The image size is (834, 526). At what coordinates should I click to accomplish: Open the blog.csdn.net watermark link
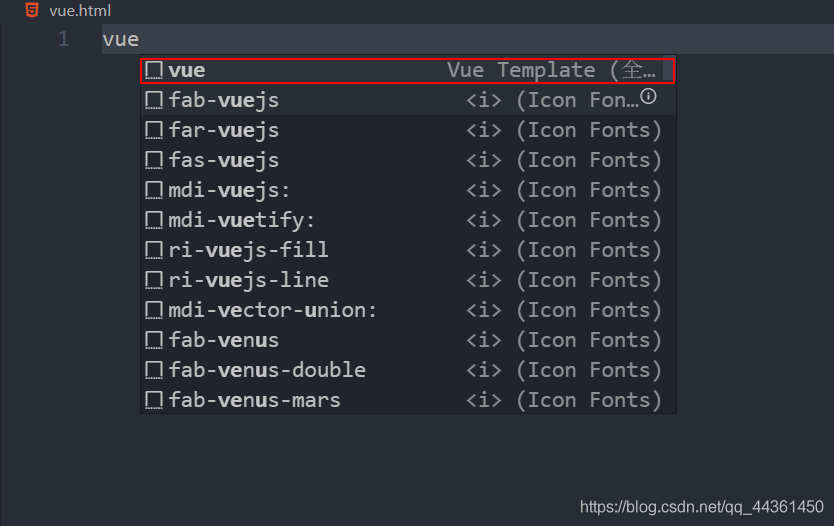(702, 507)
